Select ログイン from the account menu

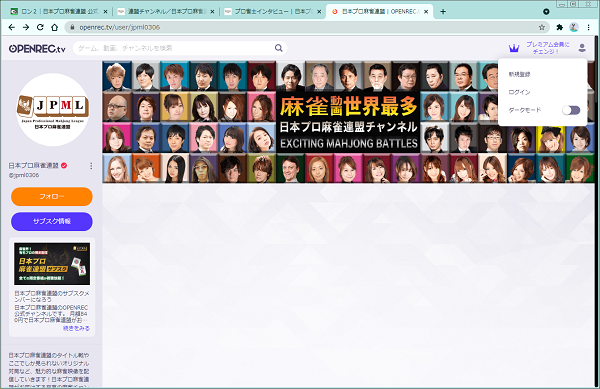click(x=519, y=92)
